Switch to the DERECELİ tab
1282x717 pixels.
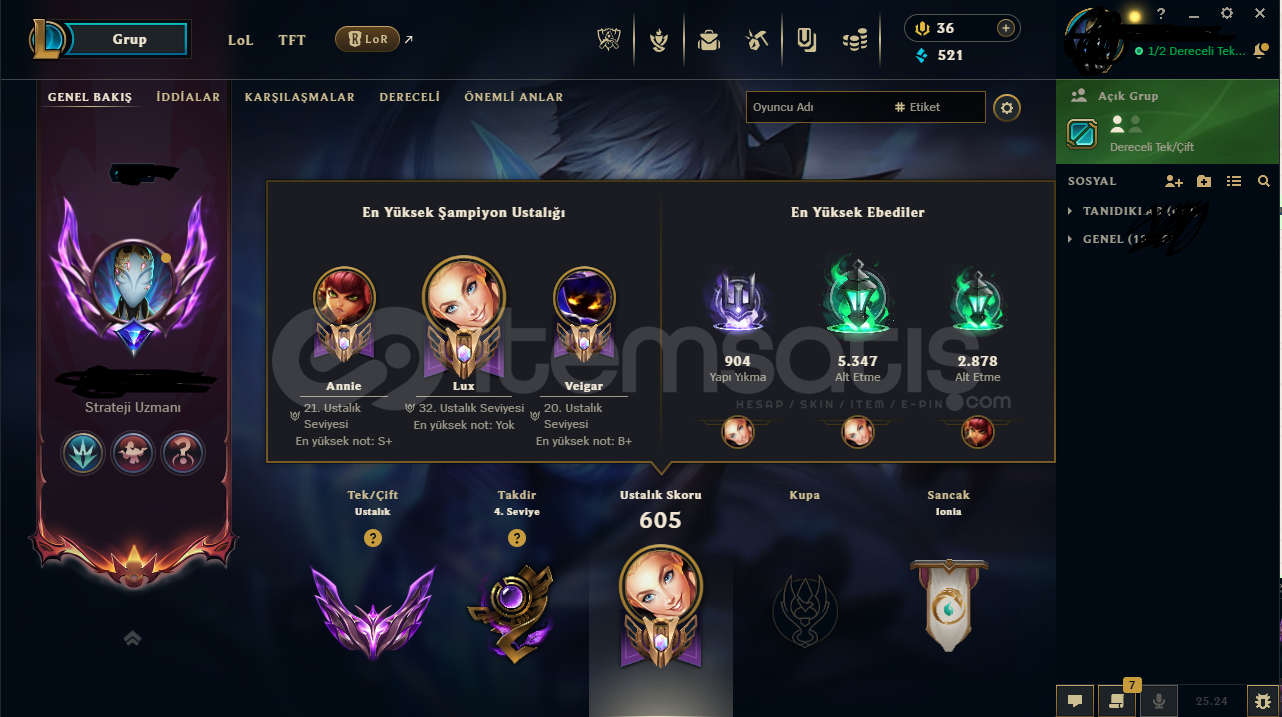(x=410, y=97)
